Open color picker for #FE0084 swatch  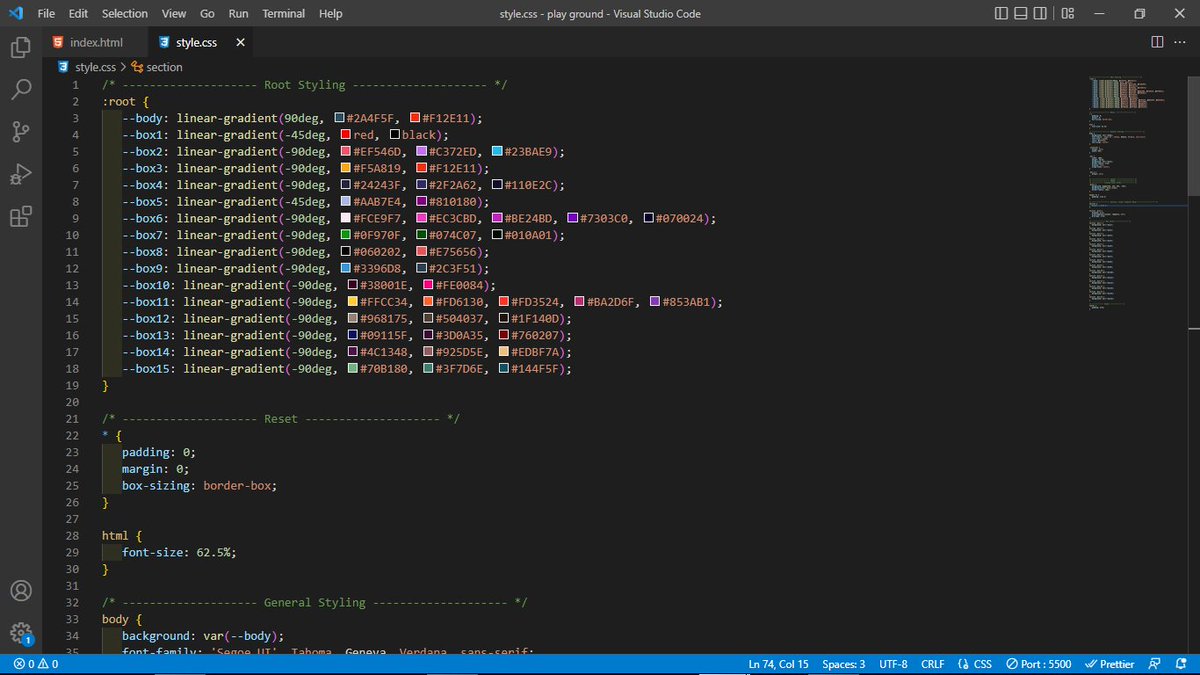click(x=427, y=285)
